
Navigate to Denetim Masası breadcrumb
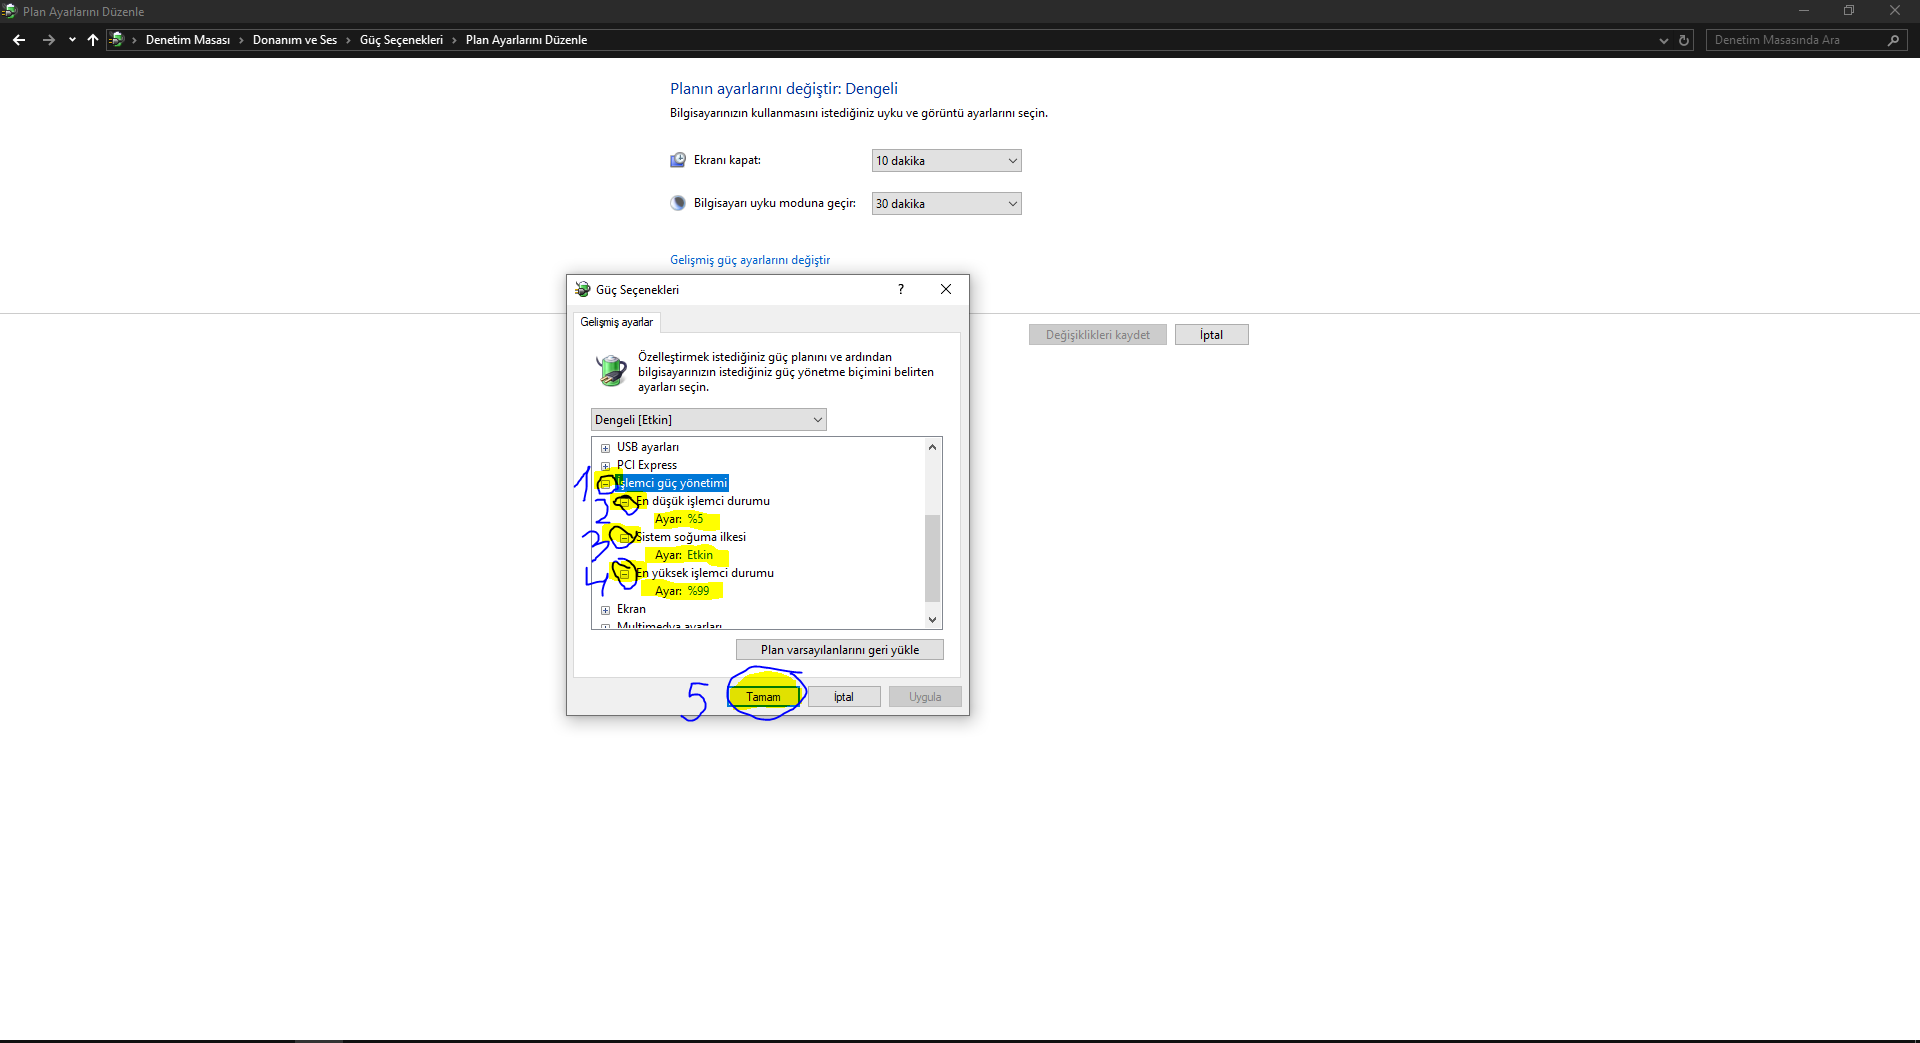click(188, 40)
